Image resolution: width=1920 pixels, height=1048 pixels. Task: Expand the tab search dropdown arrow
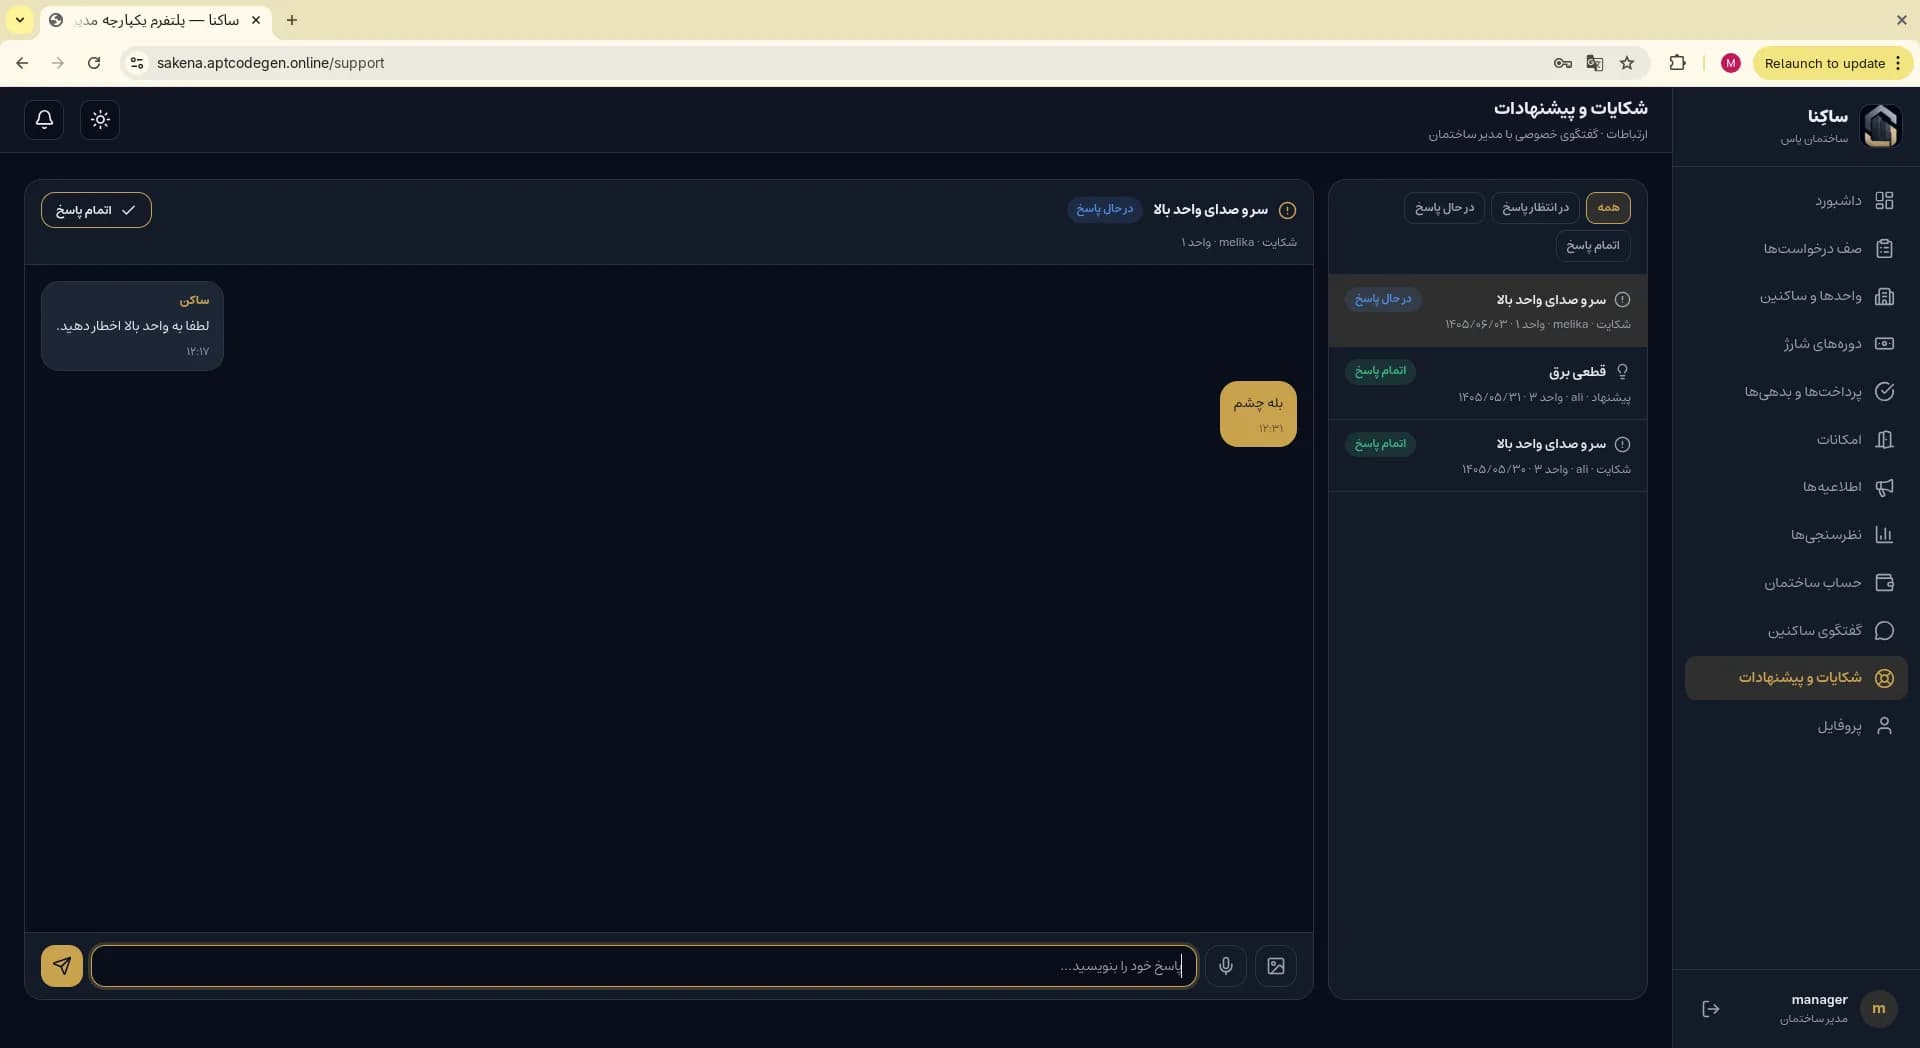(20, 20)
